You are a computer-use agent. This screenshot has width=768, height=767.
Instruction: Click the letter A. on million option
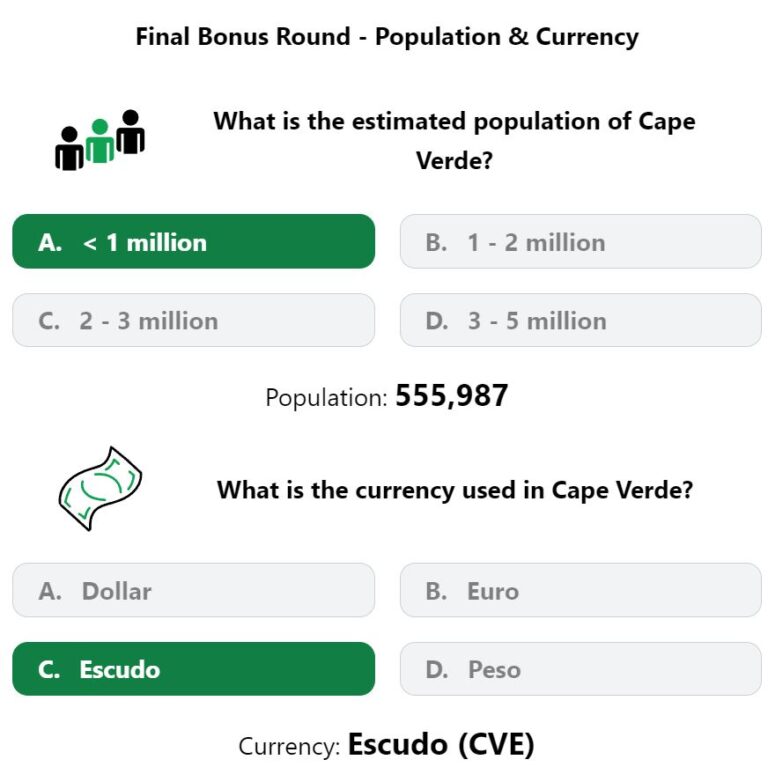[50, 242]
